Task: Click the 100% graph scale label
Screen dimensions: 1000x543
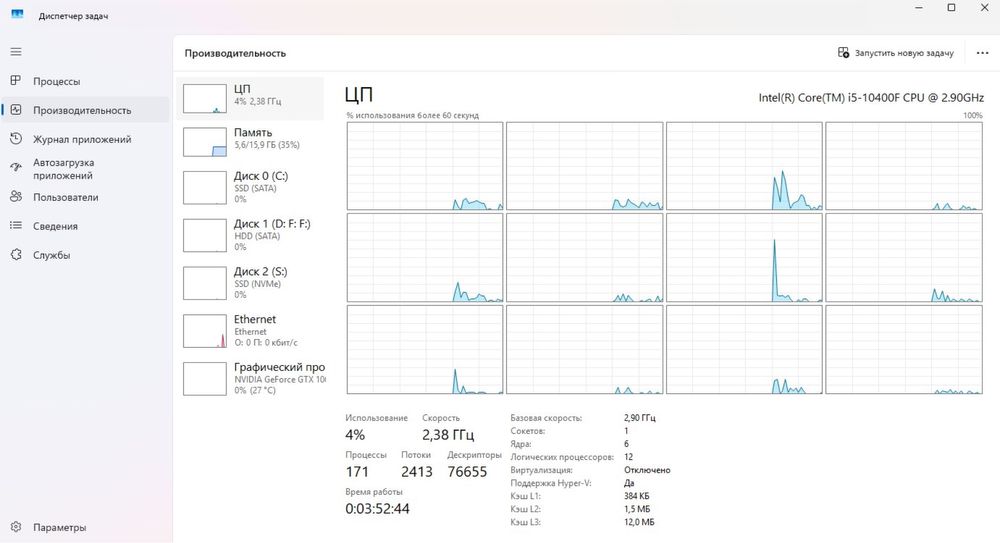Action: 973,115
